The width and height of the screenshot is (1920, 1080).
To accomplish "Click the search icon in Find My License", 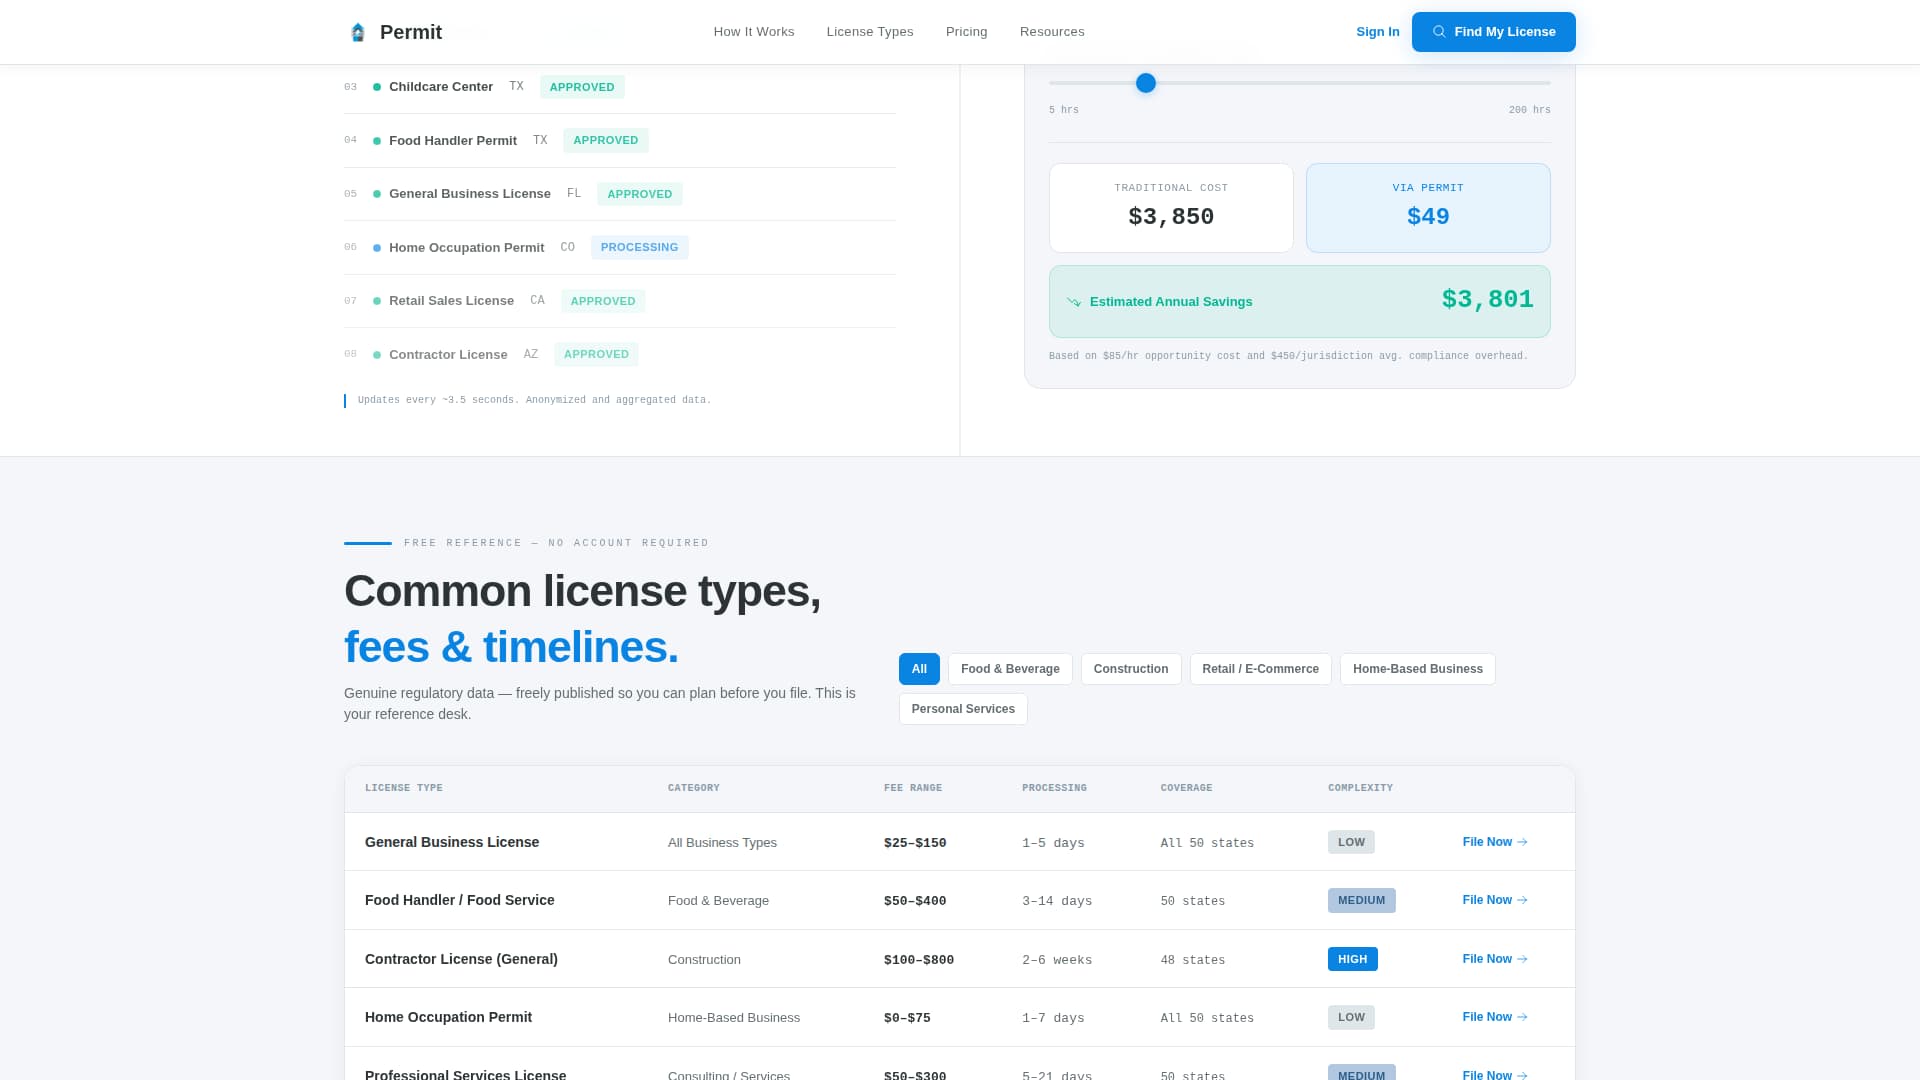I will [x=1439, y=32].
